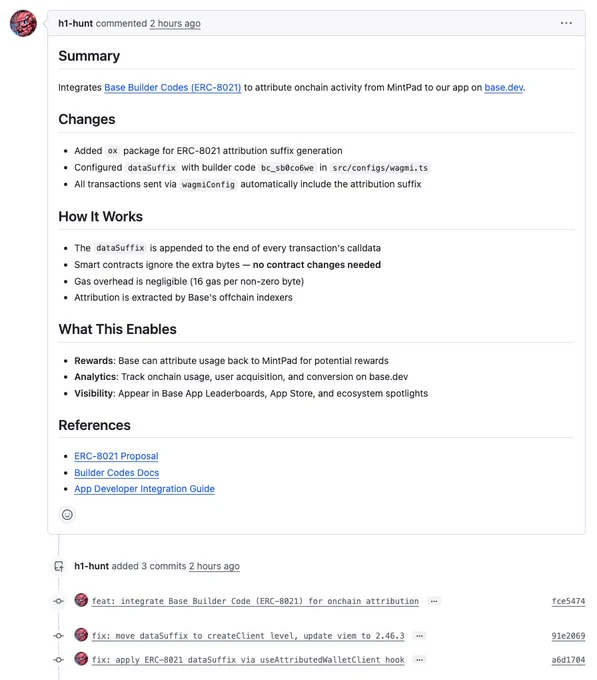Click h1-hunt's large profile avatar
The image size is (597, 680).
[23, 23]
